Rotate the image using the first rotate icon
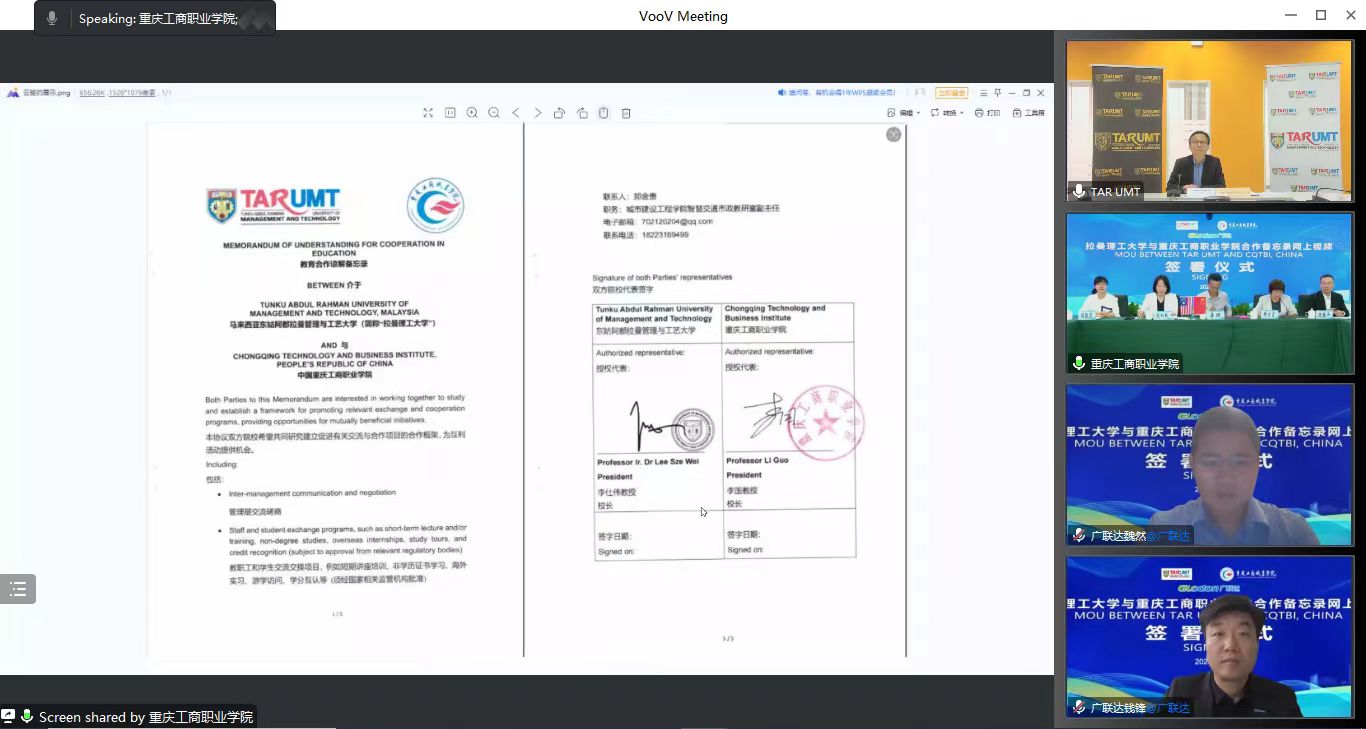The image size is (1366, 729). [x=560, y=113]
